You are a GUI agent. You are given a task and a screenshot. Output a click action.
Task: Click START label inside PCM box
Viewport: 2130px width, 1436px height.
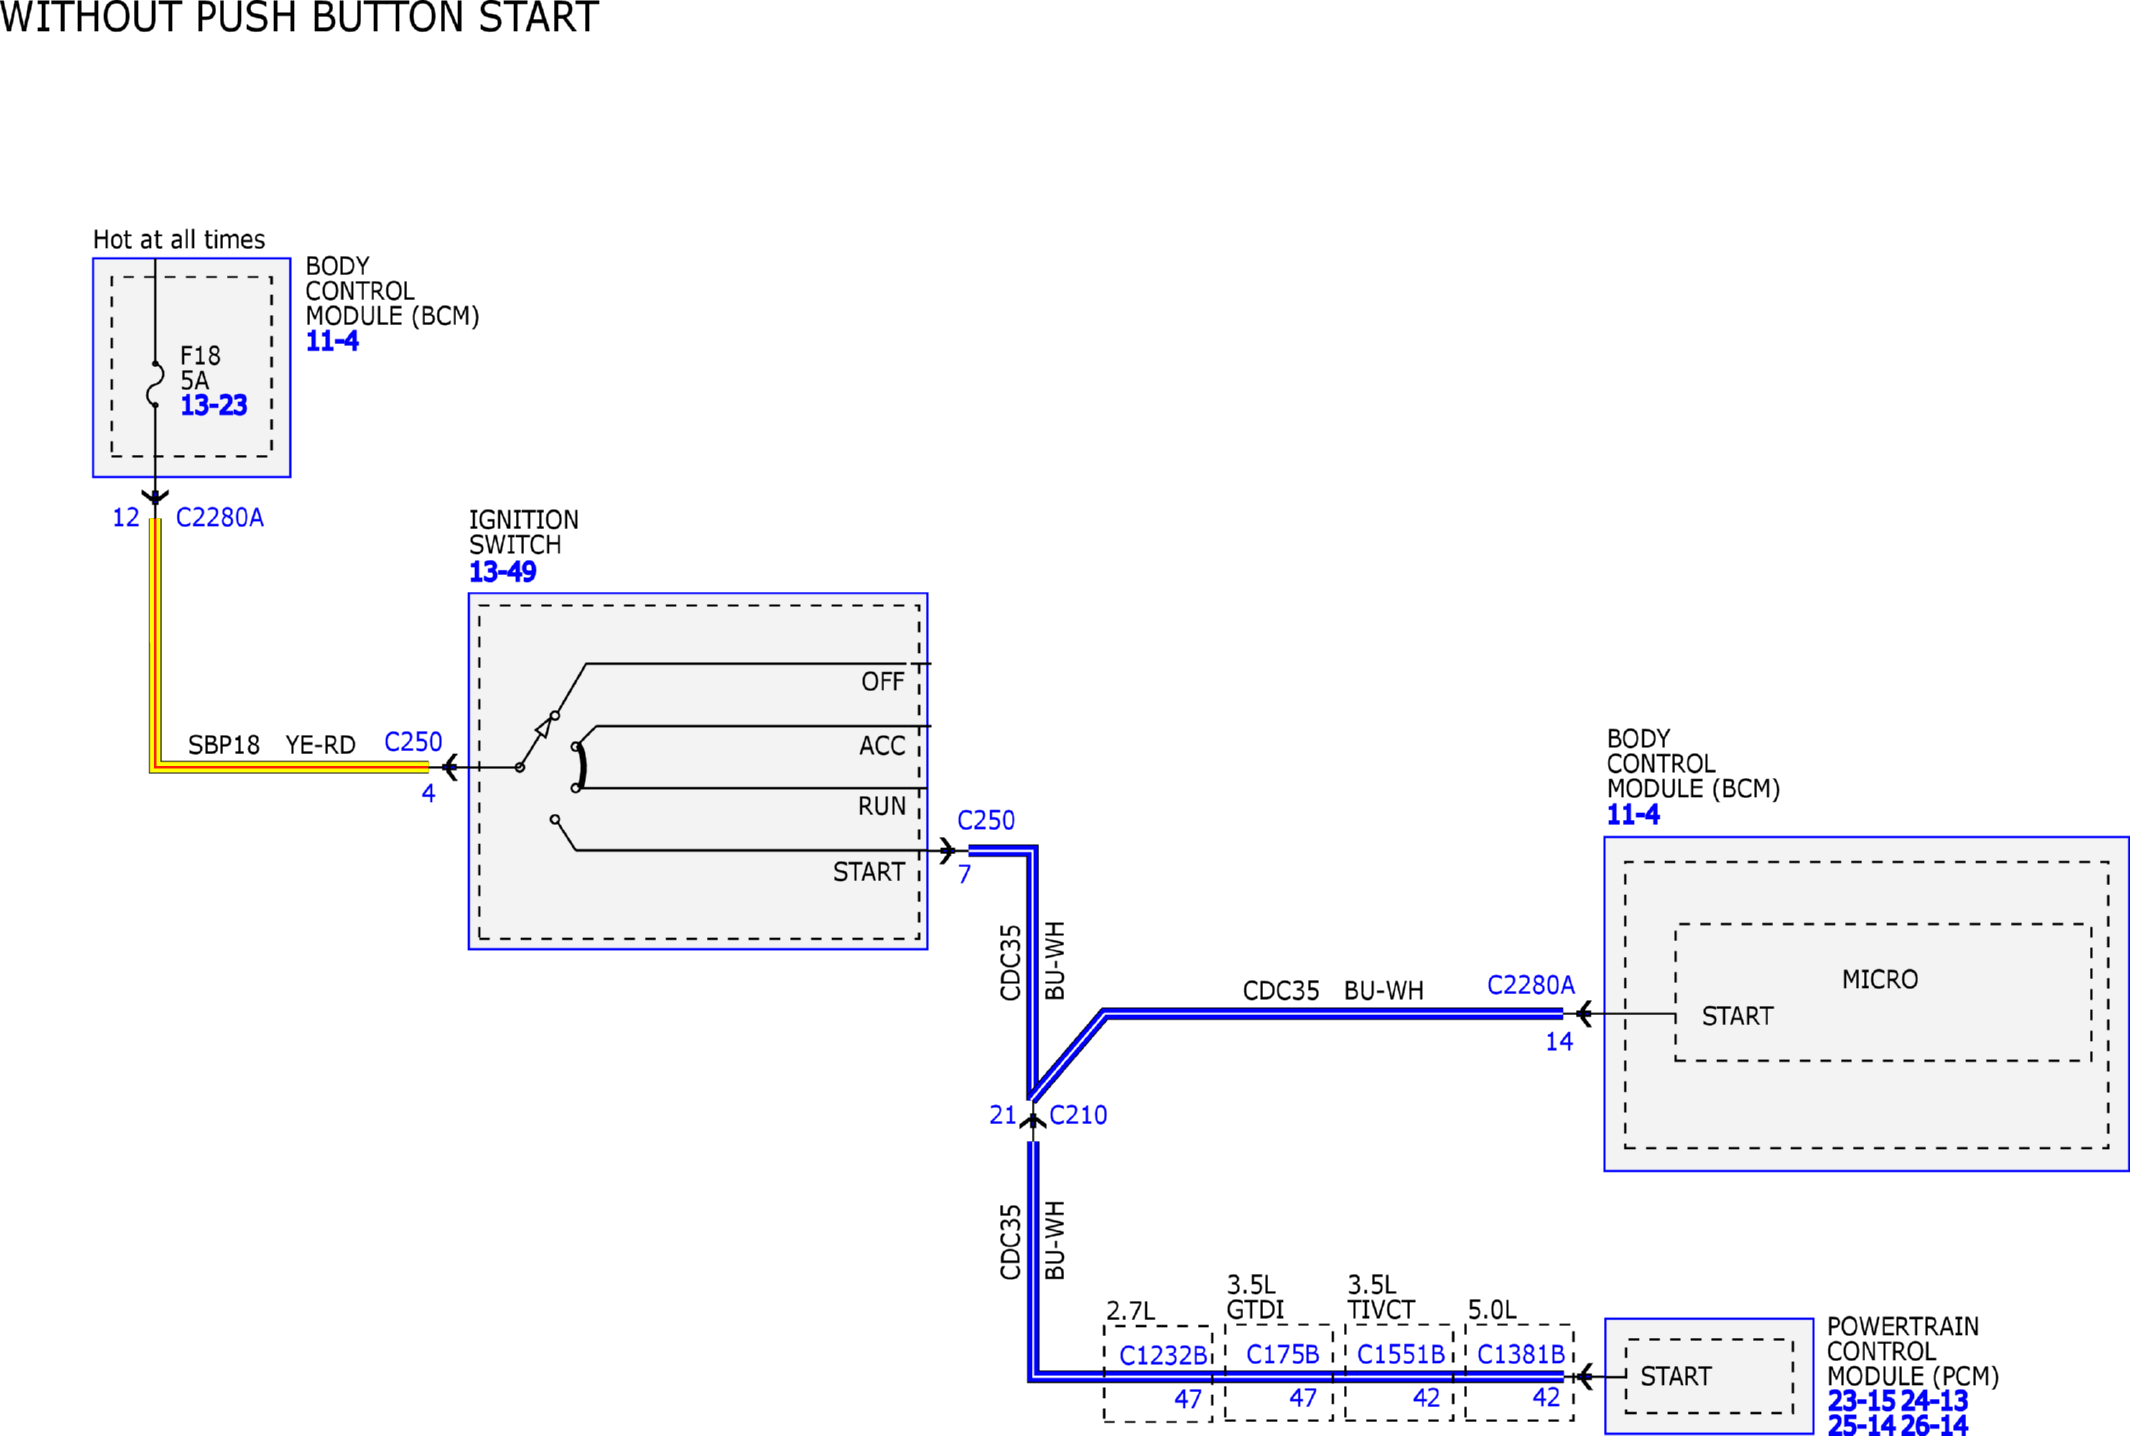tap(1676, 1376)
